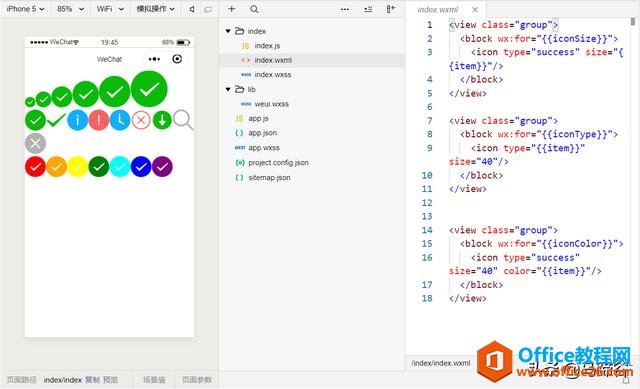This screenshot has height=389, width=640.
Task: Open sitemap.json in the file tree
Action: click(269, 178)
